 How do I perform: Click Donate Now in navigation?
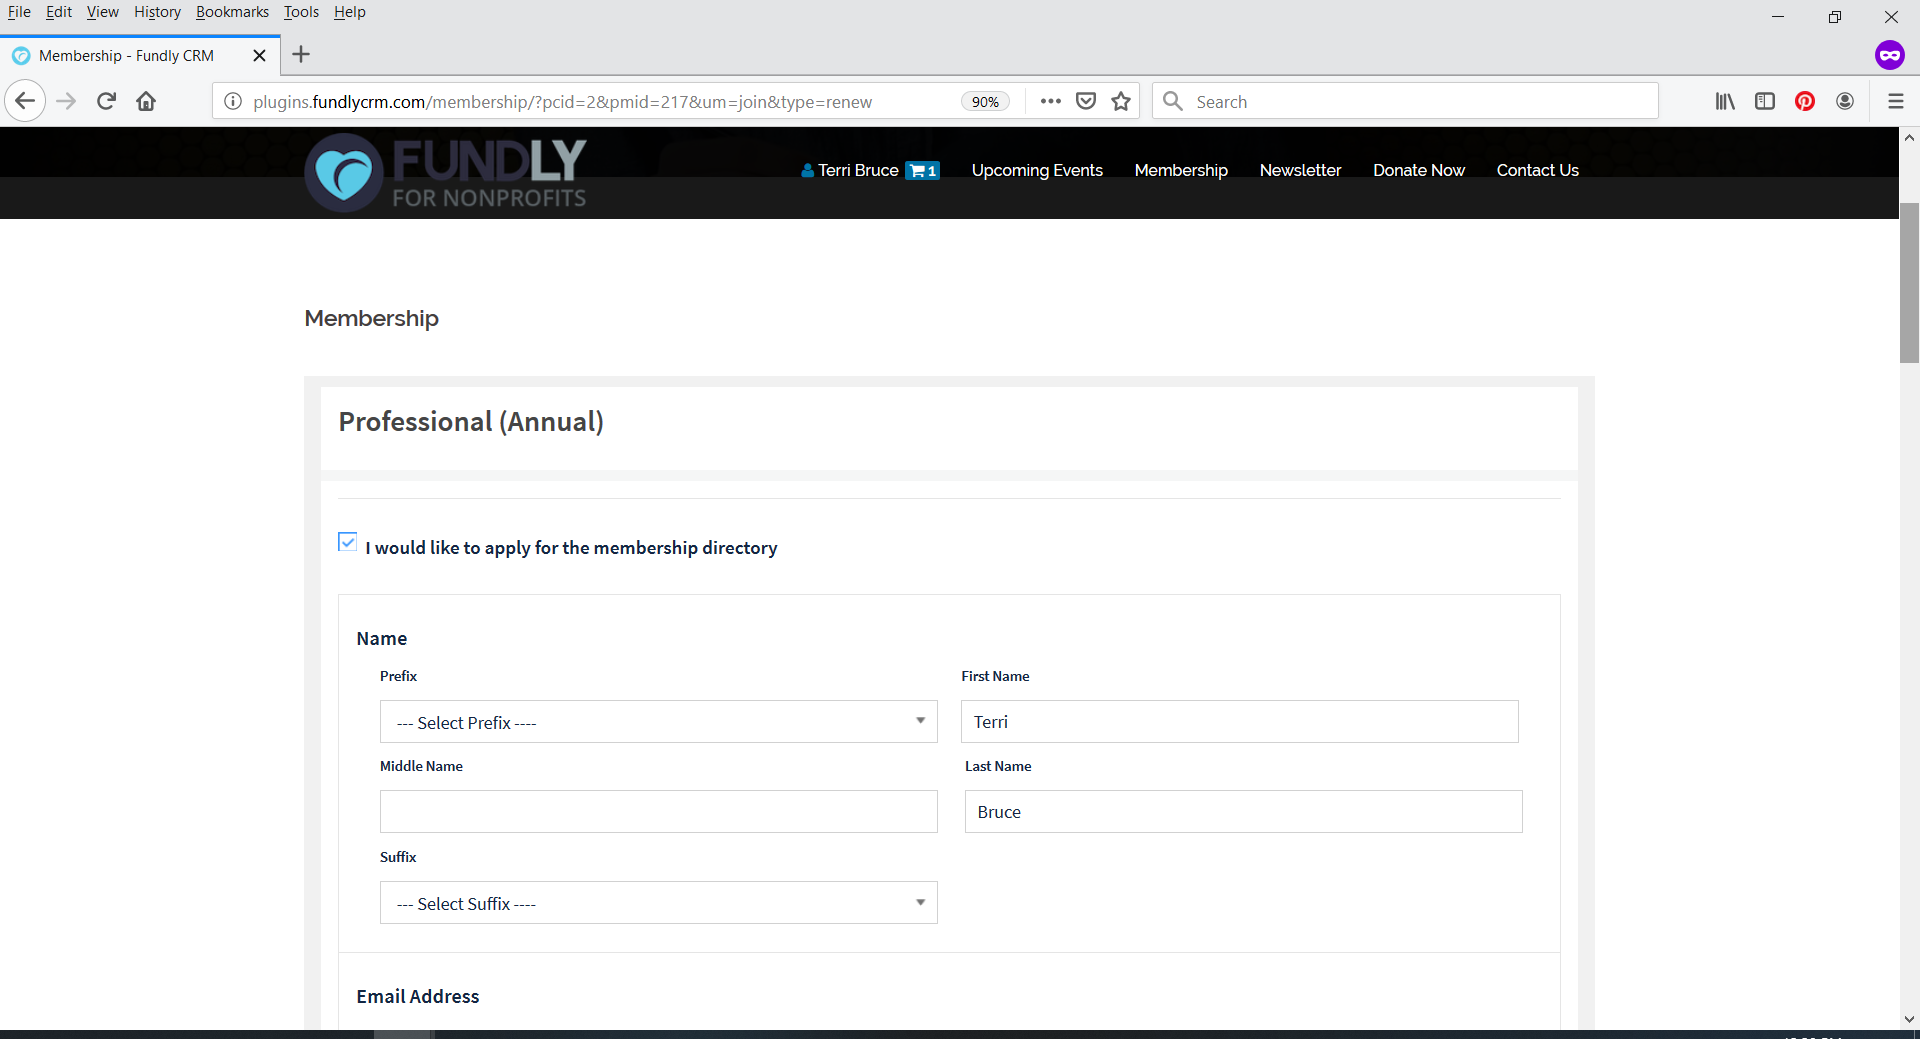1419,171
